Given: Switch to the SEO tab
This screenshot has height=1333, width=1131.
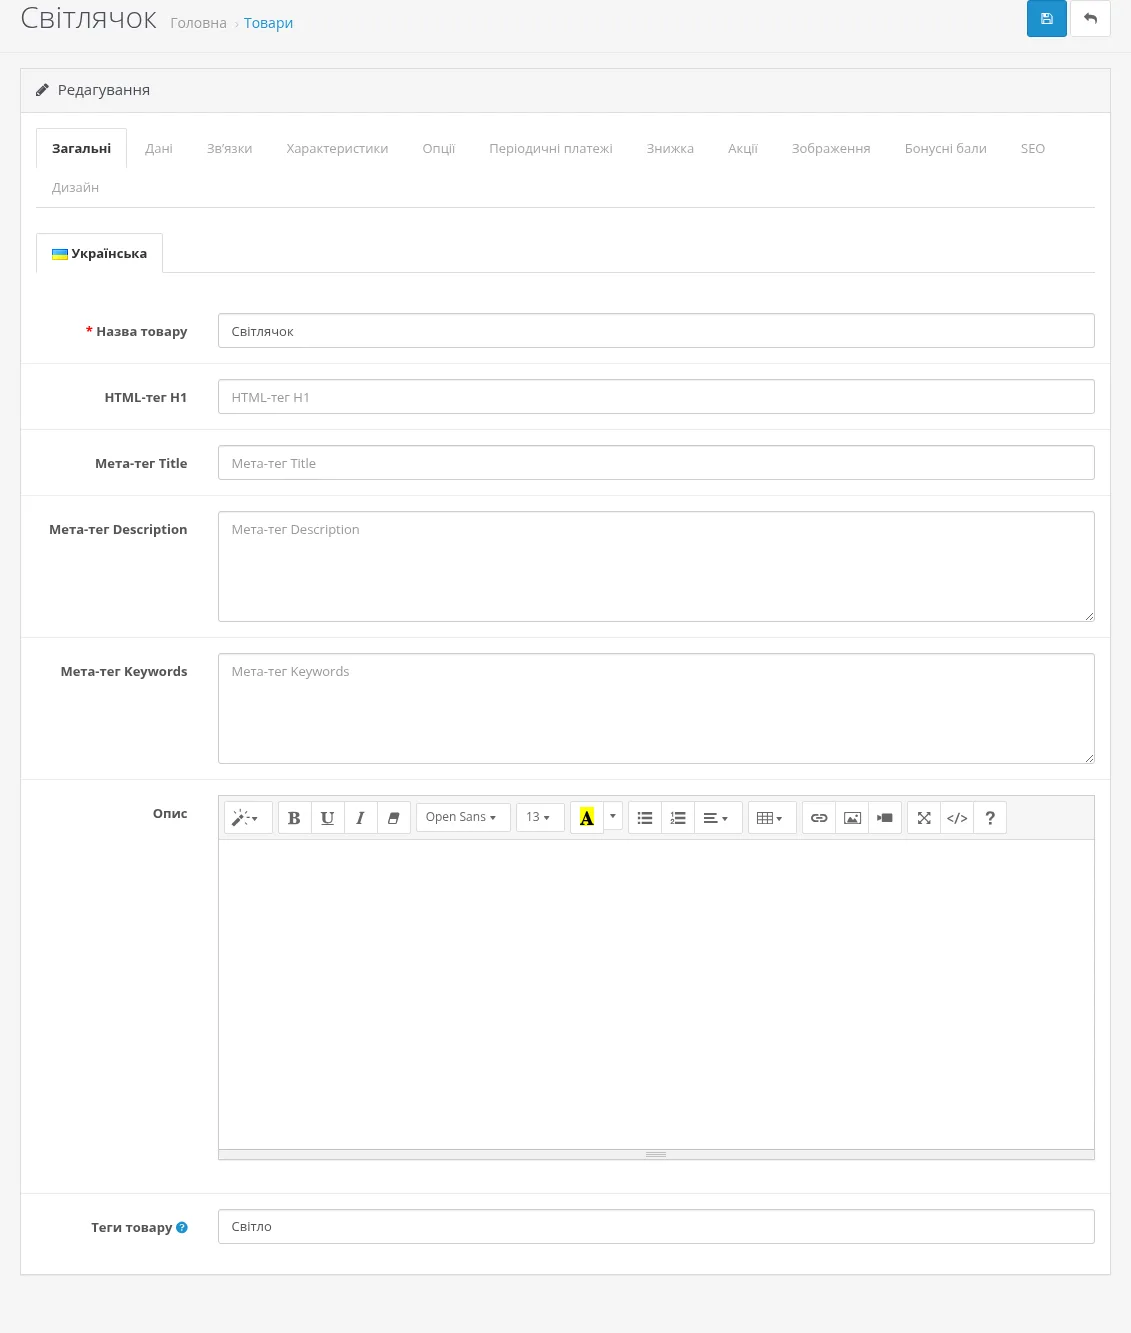Looking at the screenshot, I should pyautogui.click(x=1033, y=148).
